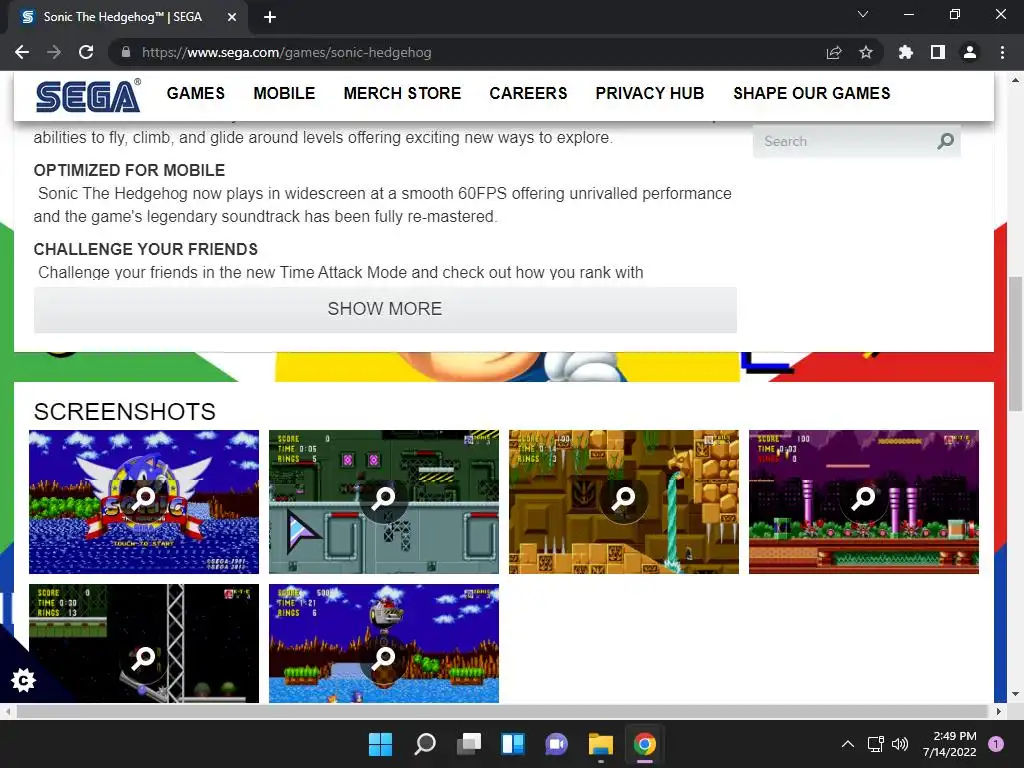Image resolution: width=1024 pixels, height=768 pixels.
Task: Open the Chrome profile avatar icon
Action: [969, 52]
